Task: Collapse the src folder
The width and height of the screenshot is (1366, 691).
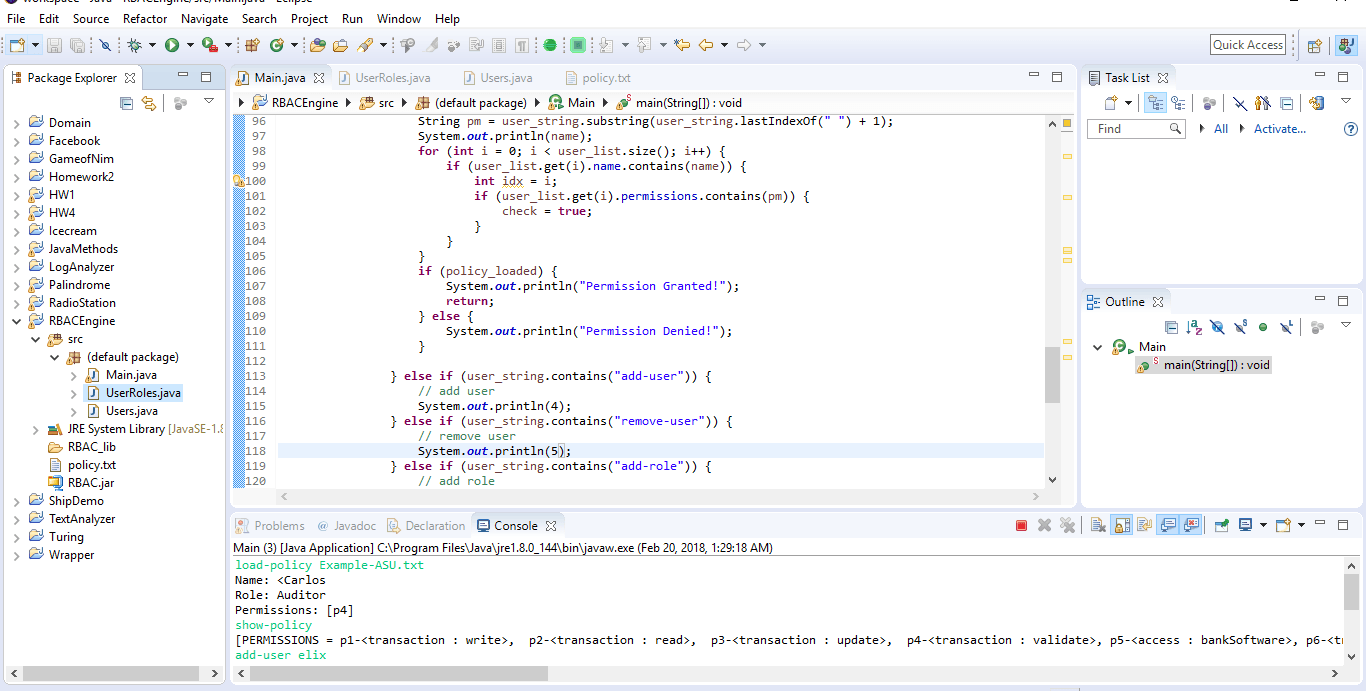Action: point(35,339)
